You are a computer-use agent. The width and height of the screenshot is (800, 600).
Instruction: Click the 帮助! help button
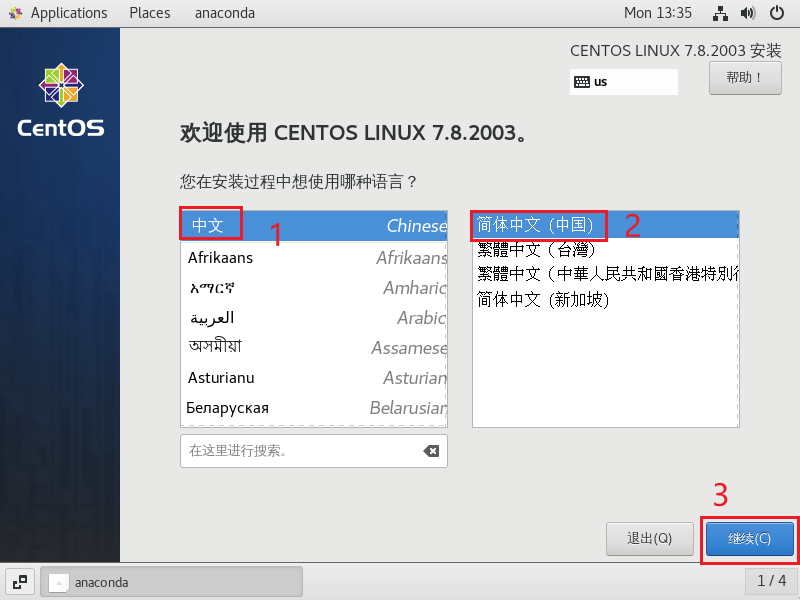pyautogui.click(x=745, y=78)
